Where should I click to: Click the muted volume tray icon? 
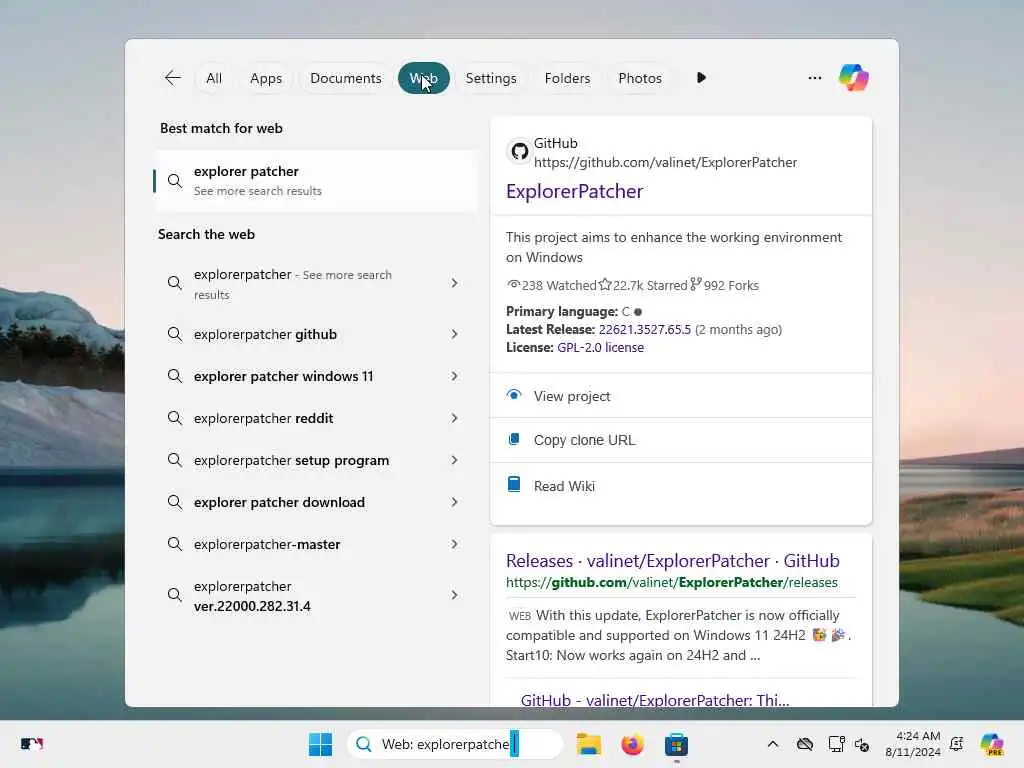(x=862, y=744)
